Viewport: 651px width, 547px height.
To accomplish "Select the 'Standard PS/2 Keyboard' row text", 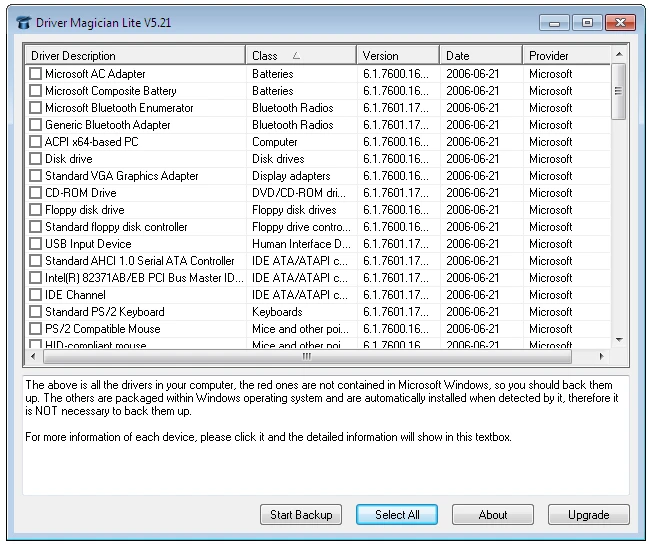I will click(x=105, y=312).
